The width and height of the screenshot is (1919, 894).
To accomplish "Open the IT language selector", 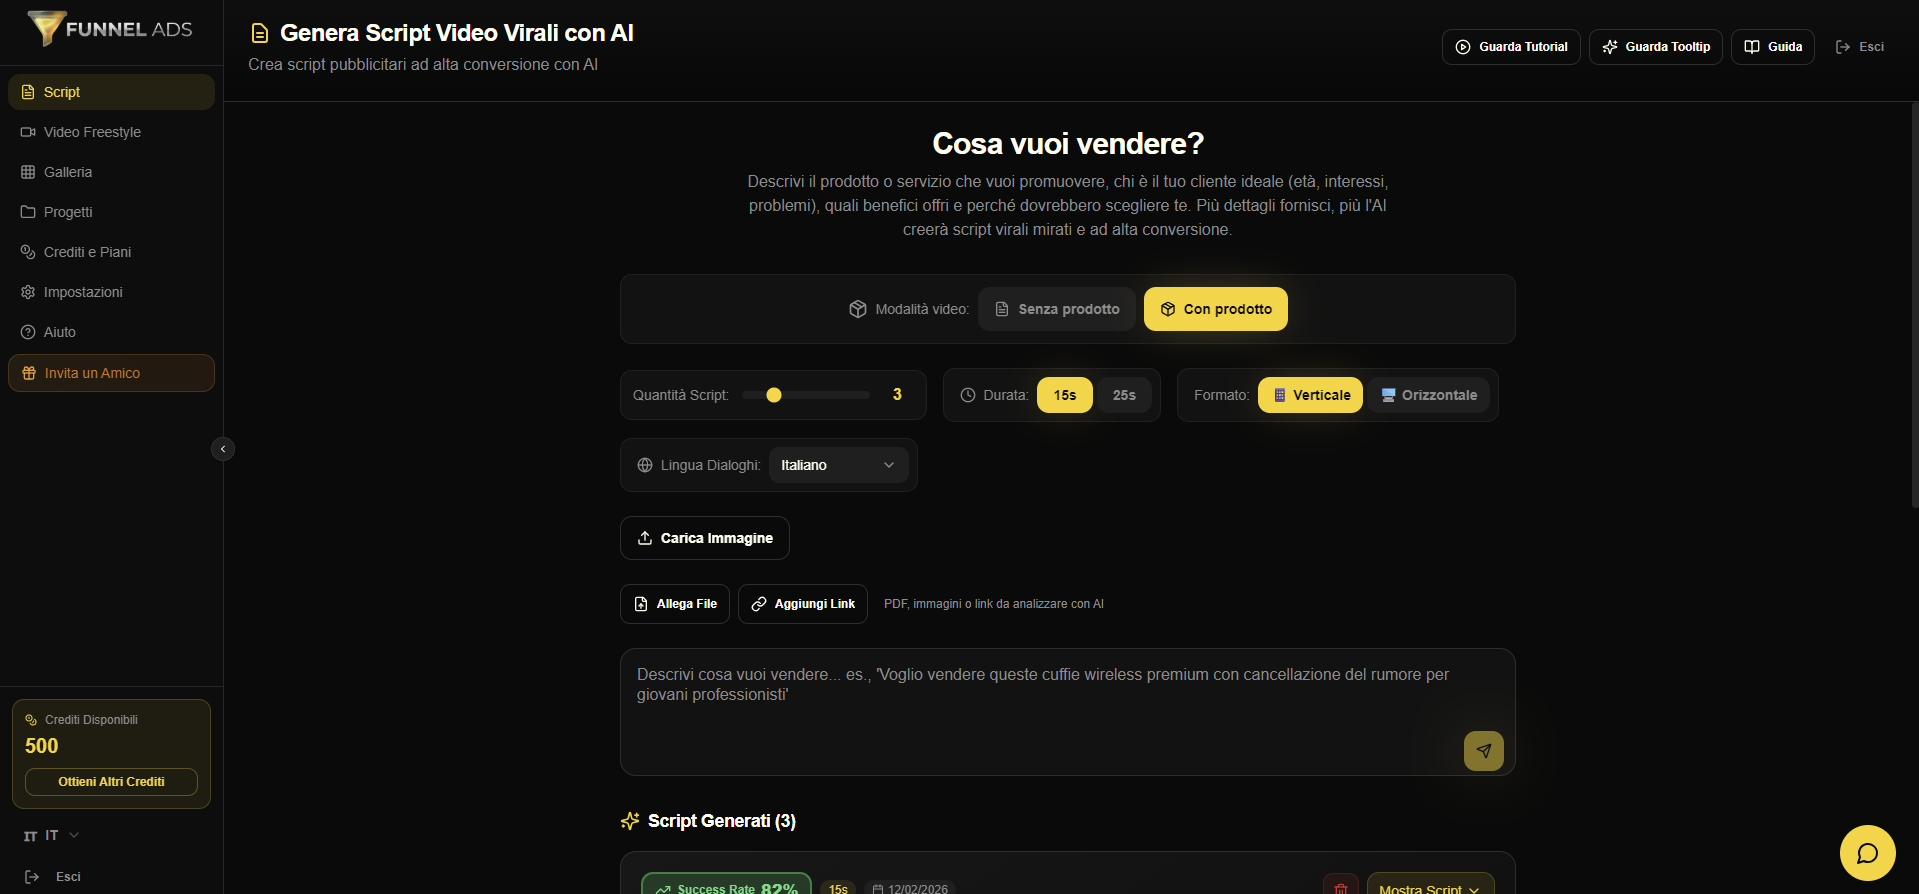I will click(51, 835).
